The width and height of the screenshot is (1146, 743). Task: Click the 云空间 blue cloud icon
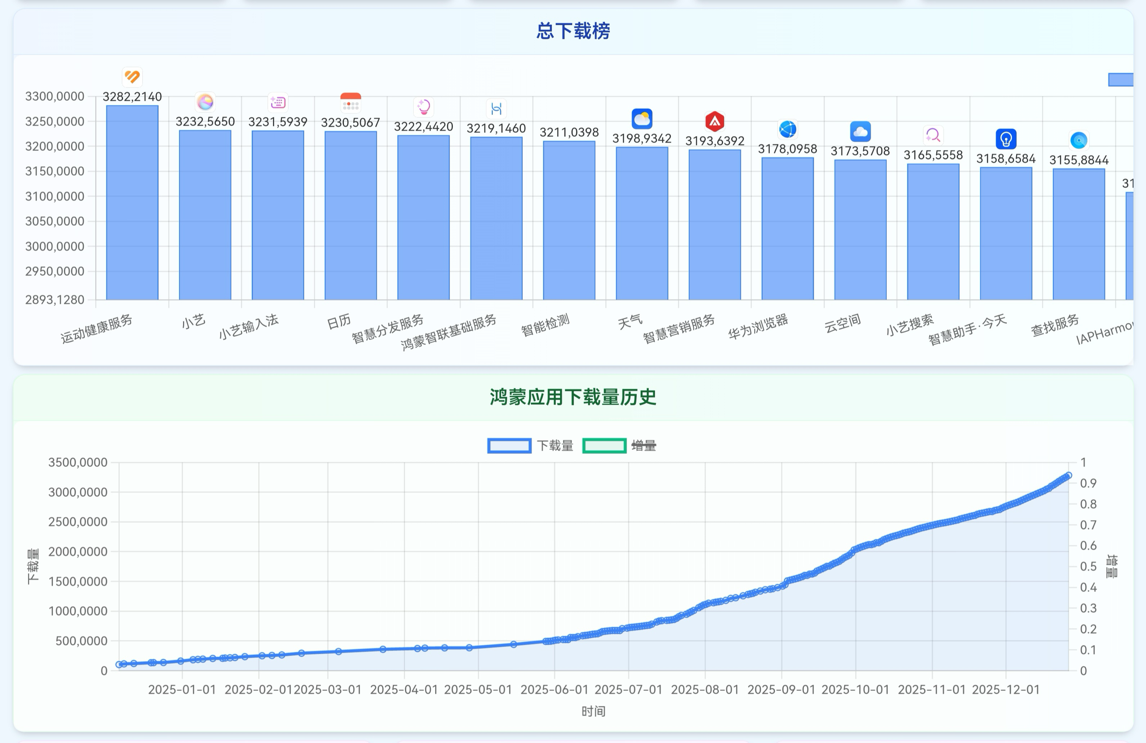[x=860, y=131]
